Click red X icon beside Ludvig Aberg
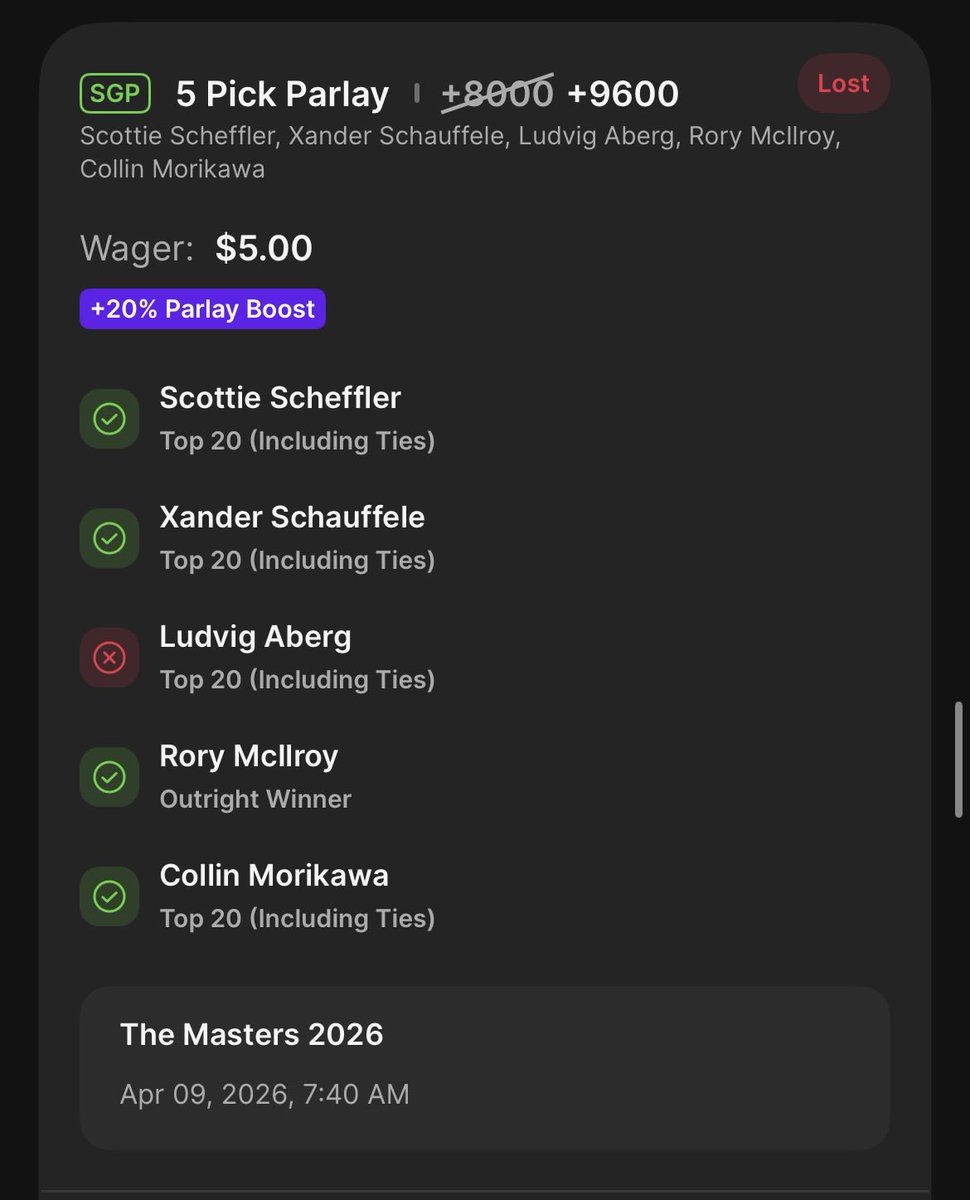The height and width of the screenshot is (1200, 970). pyautogui.click(x=109, y=658)
